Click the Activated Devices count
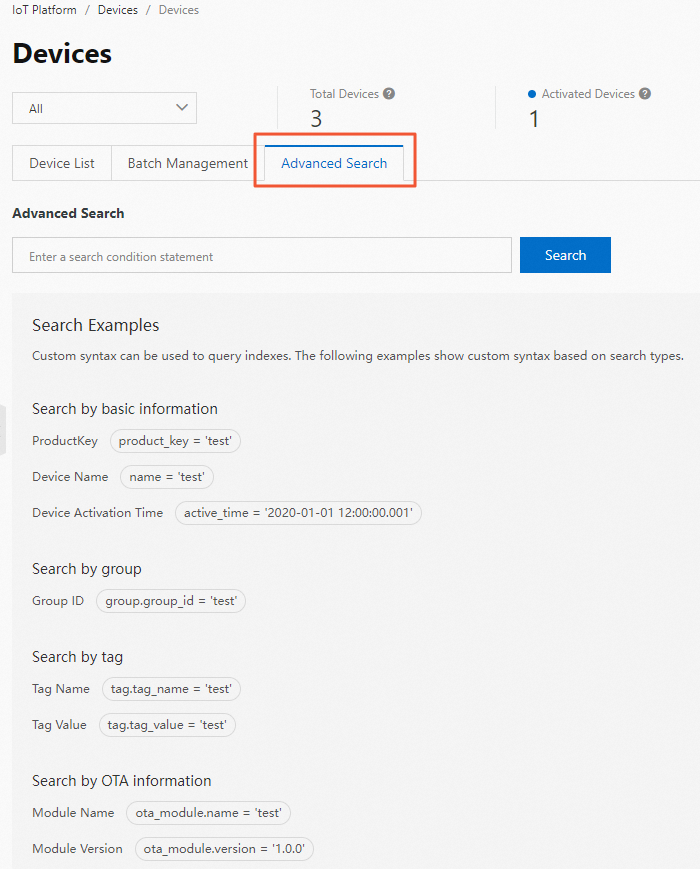 (534, 119)
